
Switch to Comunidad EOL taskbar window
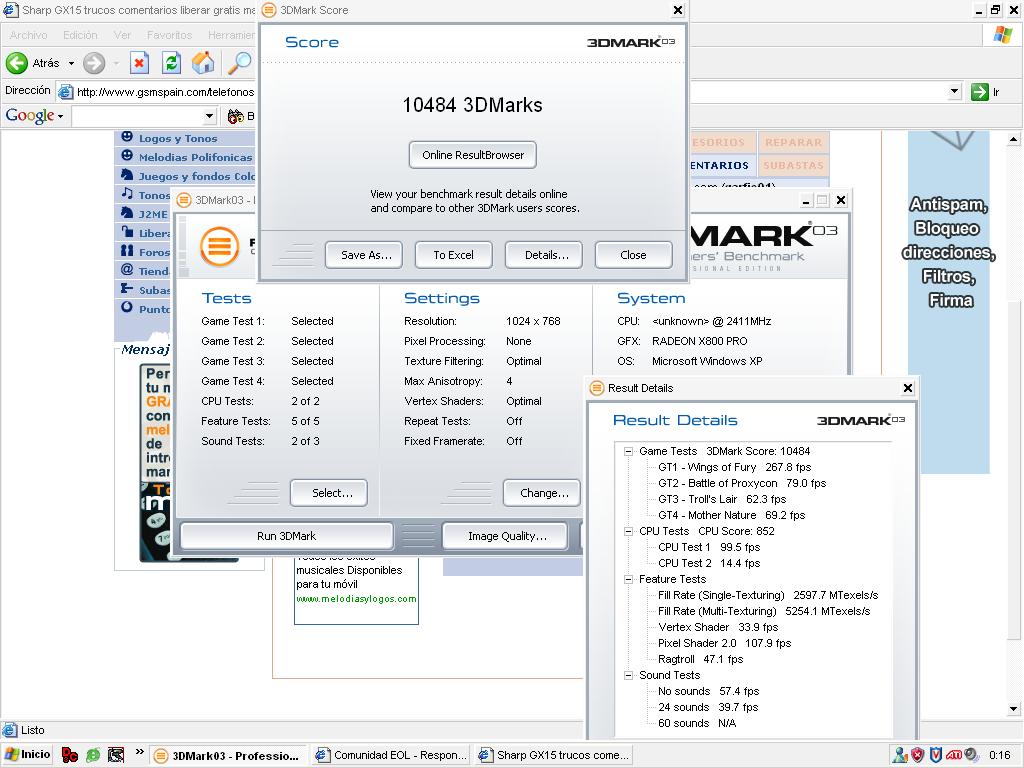(x=390, y=755)
